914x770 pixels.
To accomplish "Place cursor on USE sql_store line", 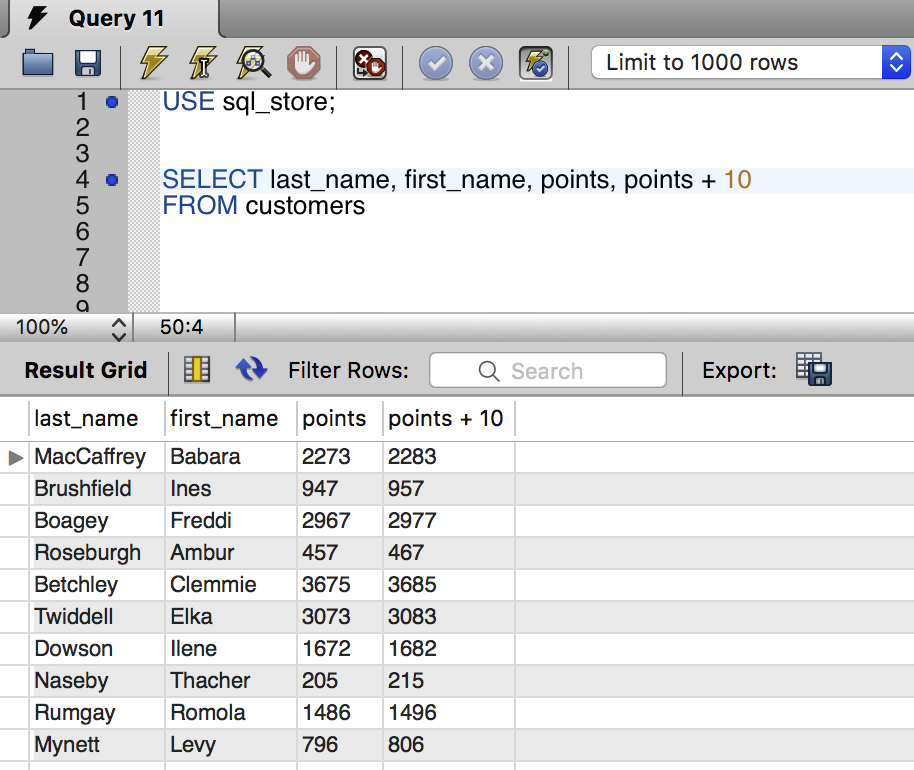I will [x=249, y=102].
